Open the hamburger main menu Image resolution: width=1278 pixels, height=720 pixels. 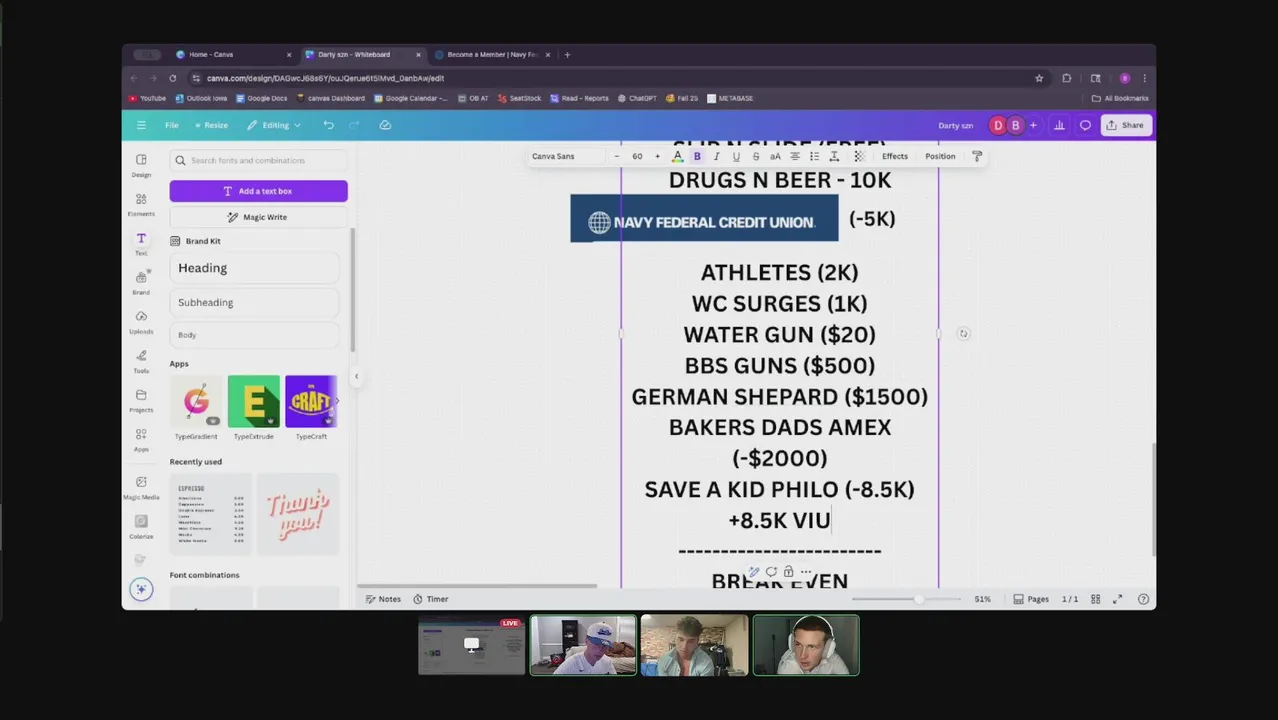point(141,125)
